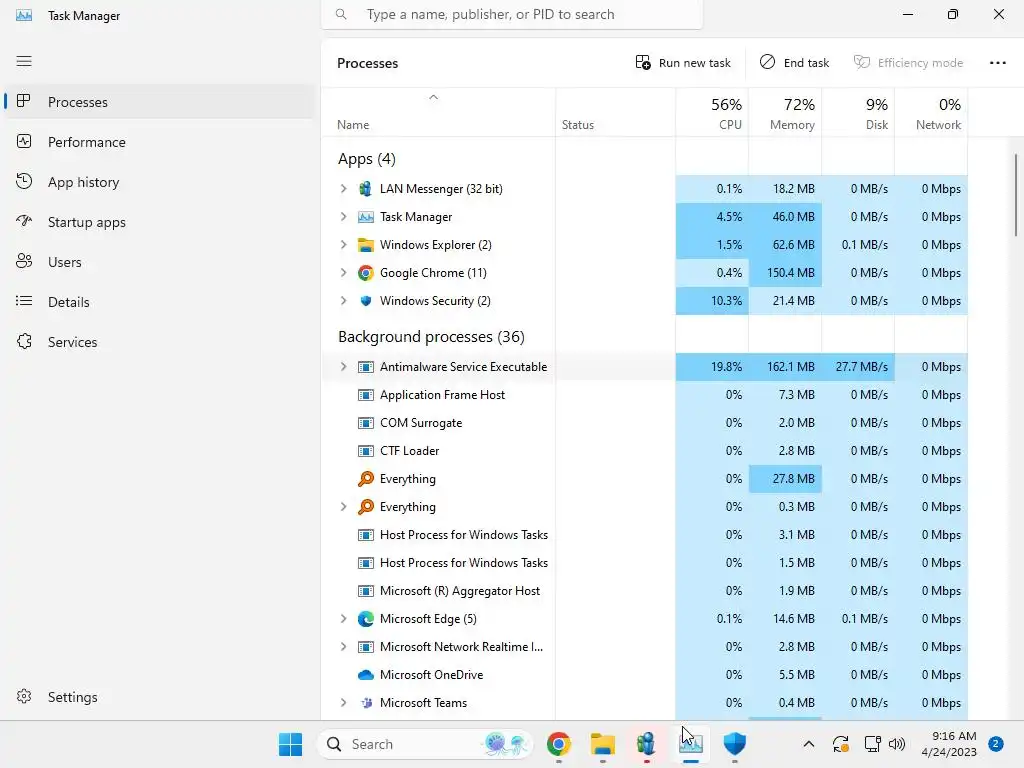Viewport: 1024px width, 768px height.
Task: Click the Background processes (36) header
Action: [x=431, y=336]
